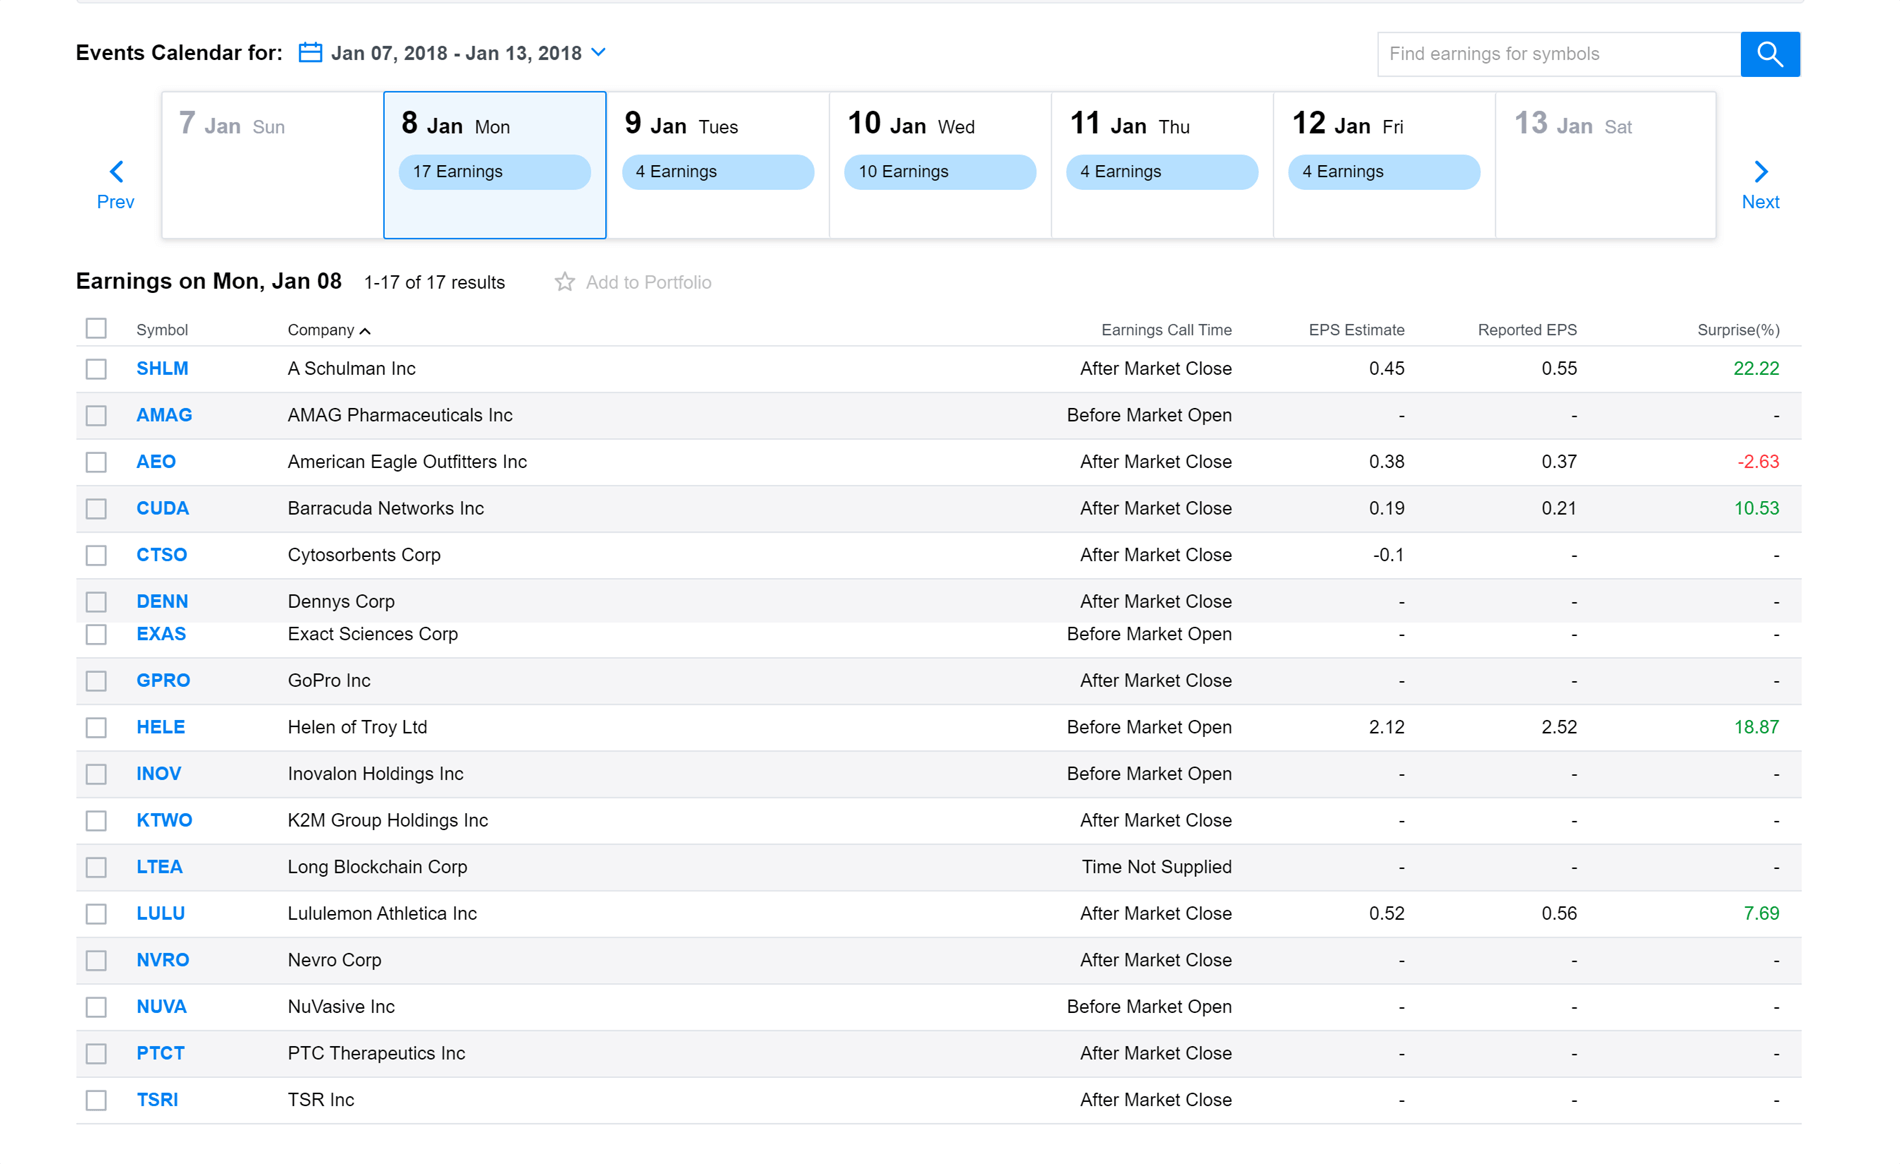Screen dimensions: 1900x1164
Task: Check the CTSO row checkbox
Action: [96, 555]
